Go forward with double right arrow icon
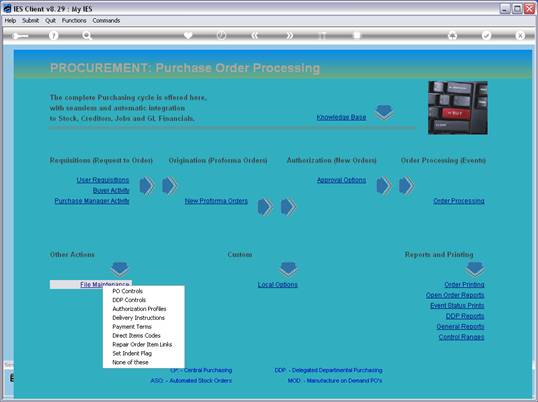This screenshot has width=538, height=402. (x=290, y=35)
